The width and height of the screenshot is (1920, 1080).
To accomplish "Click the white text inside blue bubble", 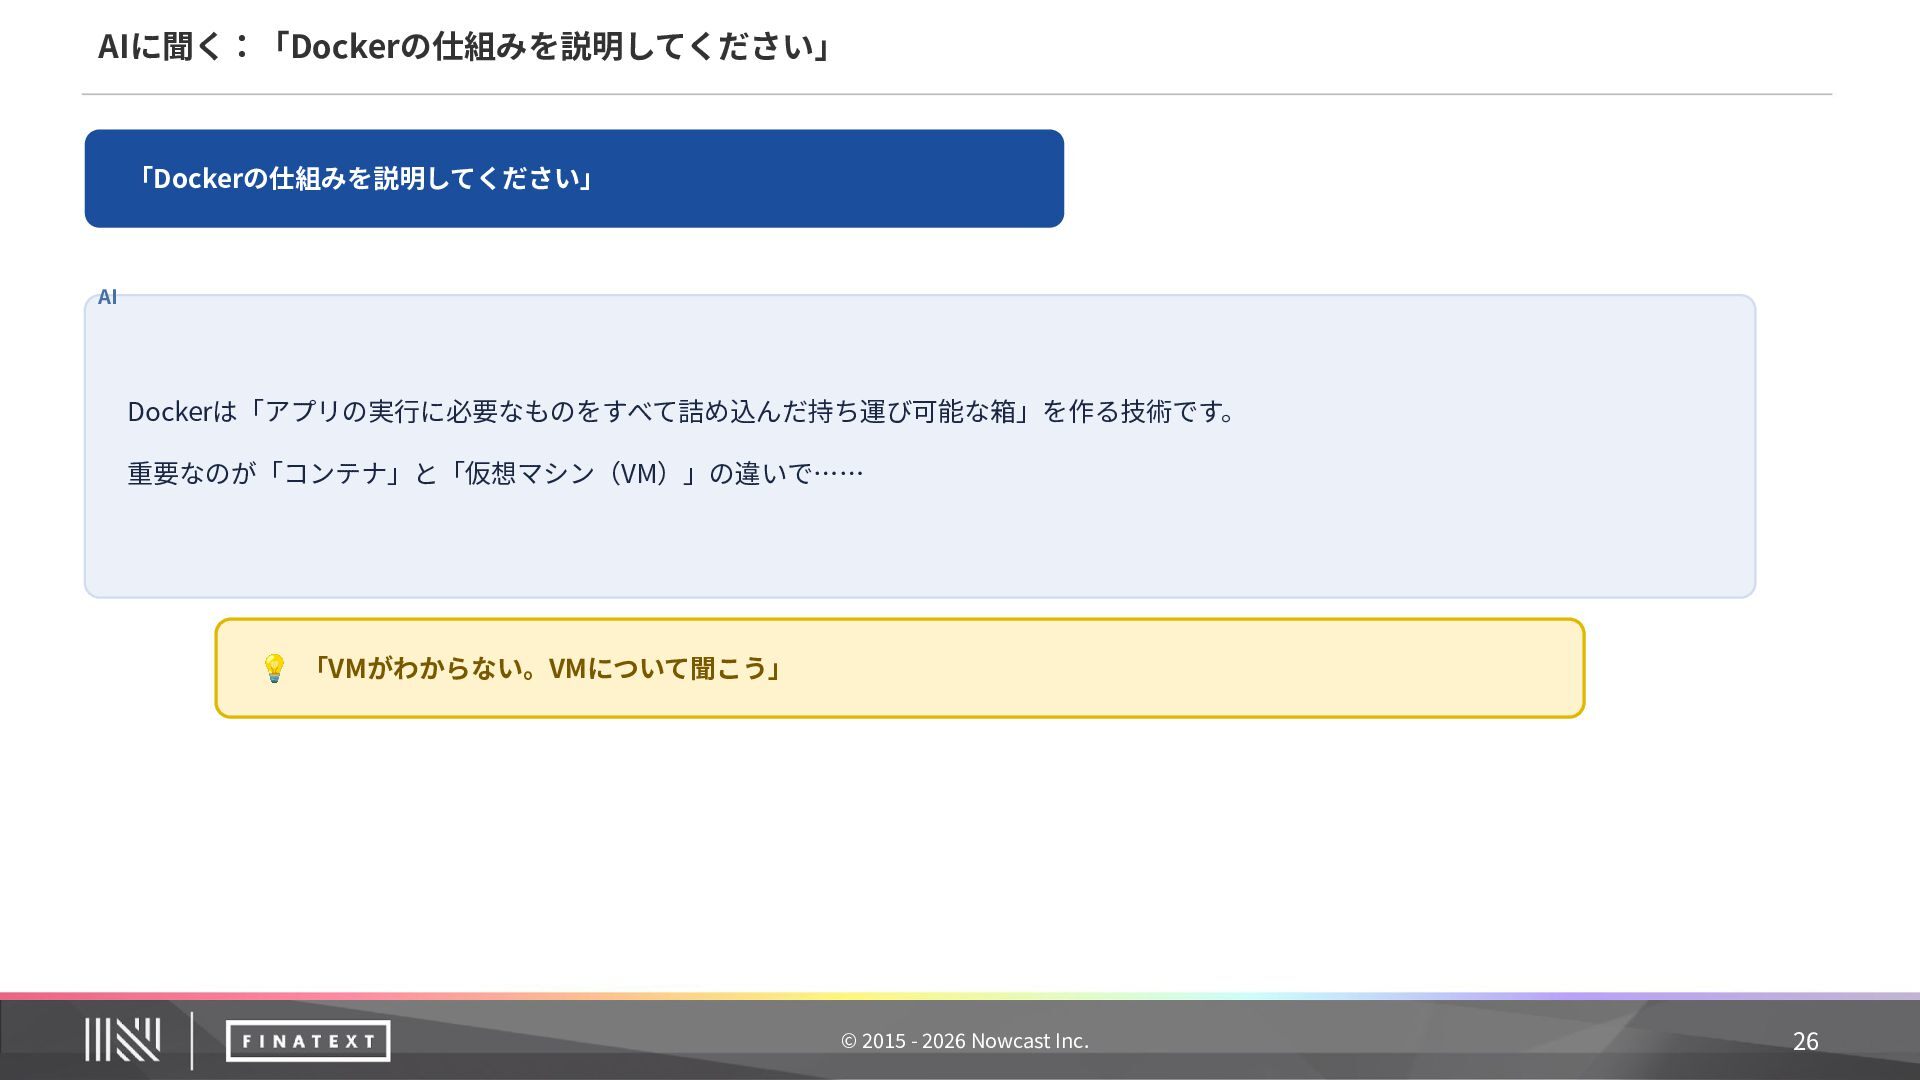I will [365, 178].
